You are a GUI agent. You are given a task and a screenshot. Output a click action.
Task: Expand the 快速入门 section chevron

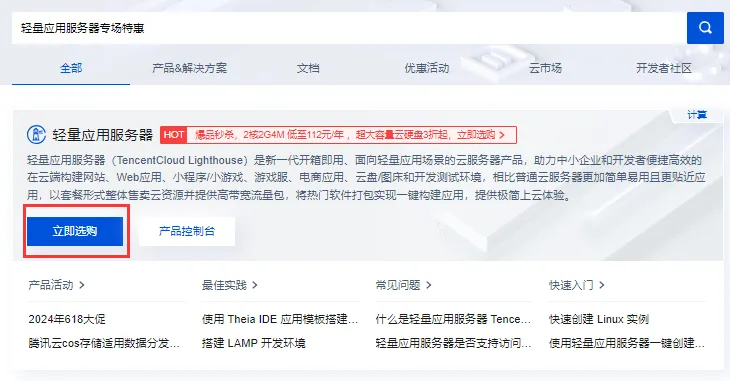pos(602,285)
